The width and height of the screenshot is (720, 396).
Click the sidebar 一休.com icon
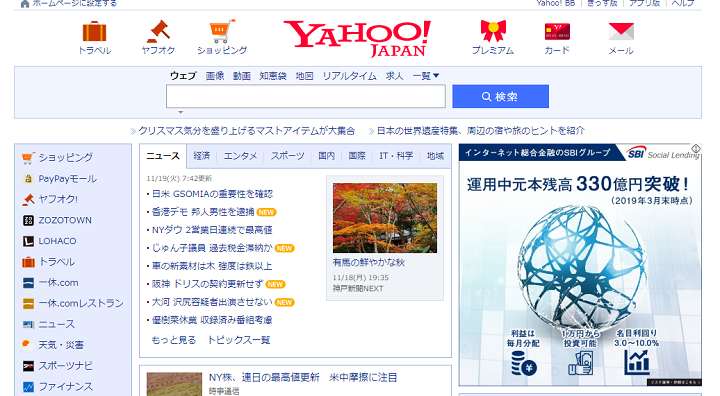[x=28, y=283]
